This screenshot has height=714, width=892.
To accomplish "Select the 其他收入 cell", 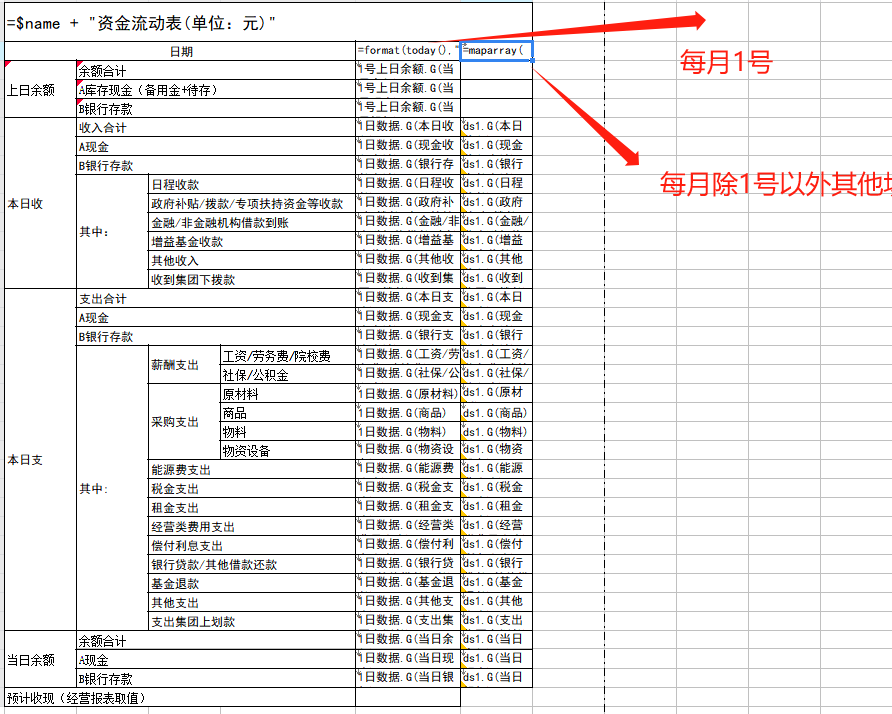I will coord(252,260).
